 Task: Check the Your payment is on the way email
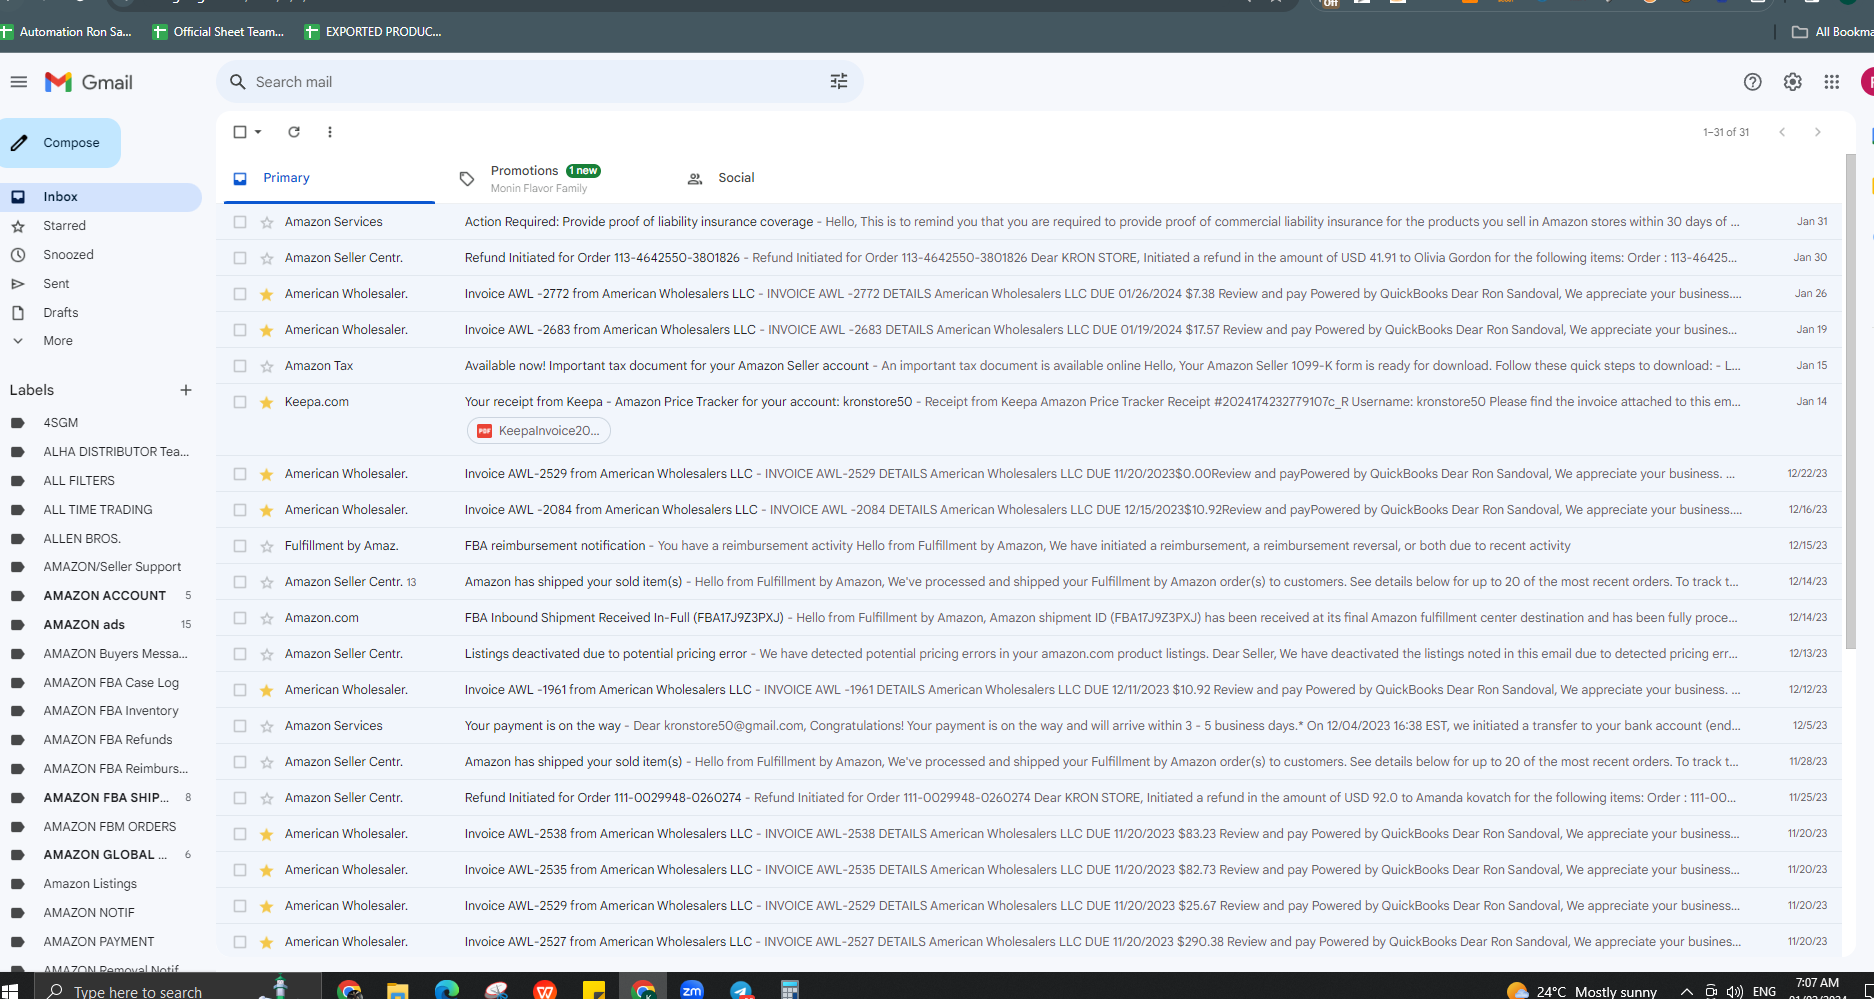(240, 726)
